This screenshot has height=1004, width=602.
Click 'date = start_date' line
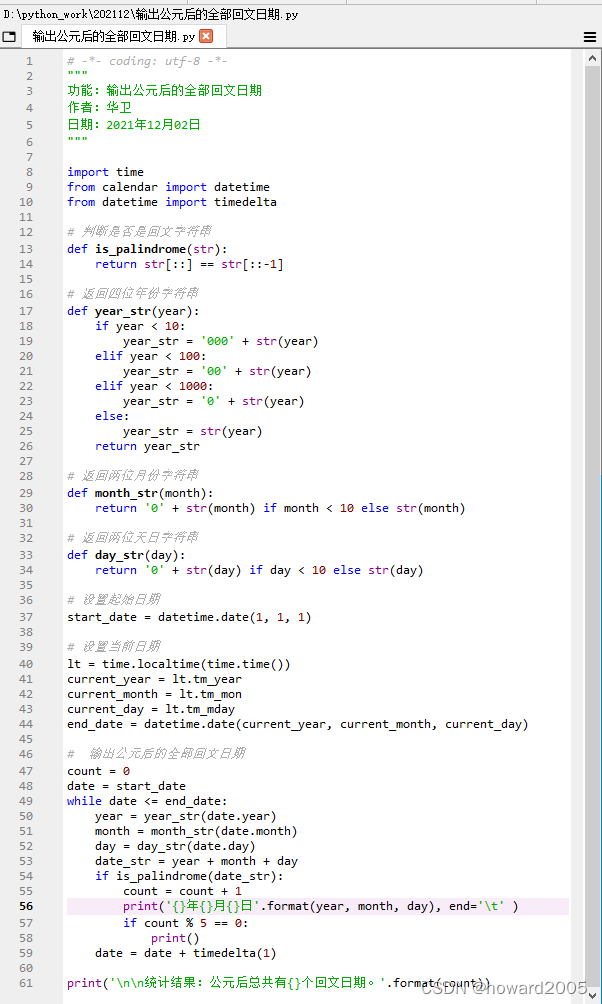pos(126,786)
